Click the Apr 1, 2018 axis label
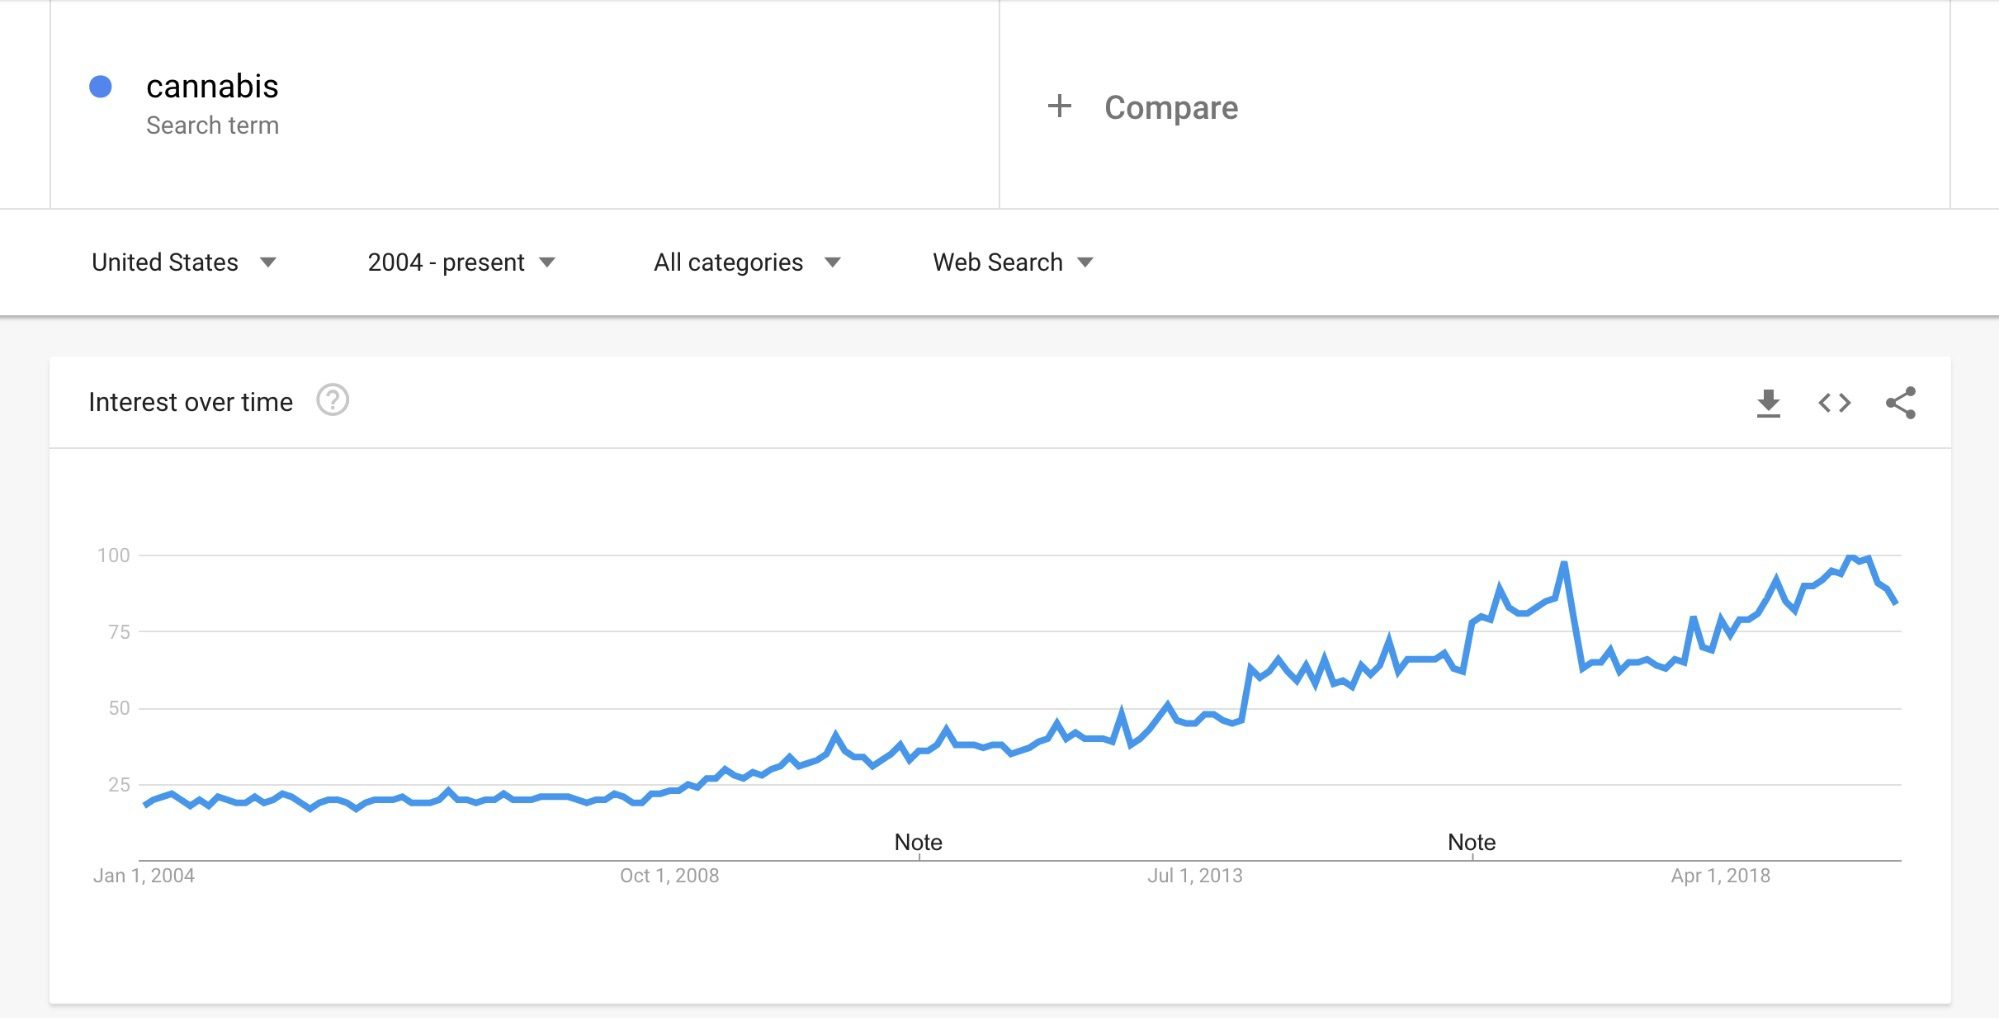 click(x=1720, y=875)
